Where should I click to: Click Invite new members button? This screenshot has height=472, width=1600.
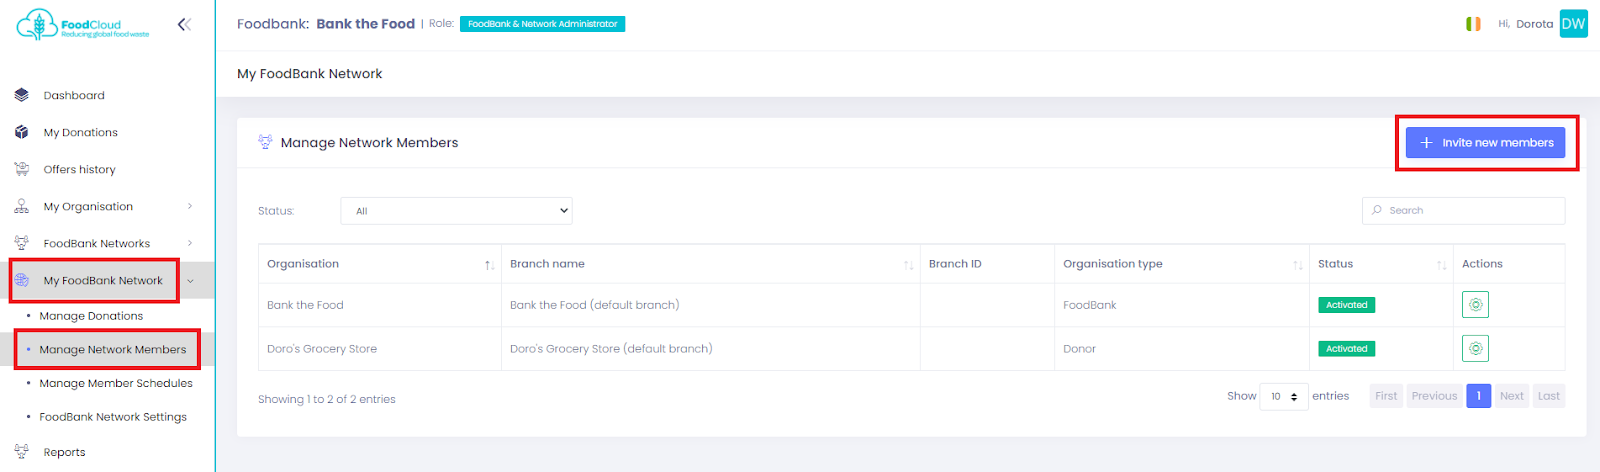1485,143
